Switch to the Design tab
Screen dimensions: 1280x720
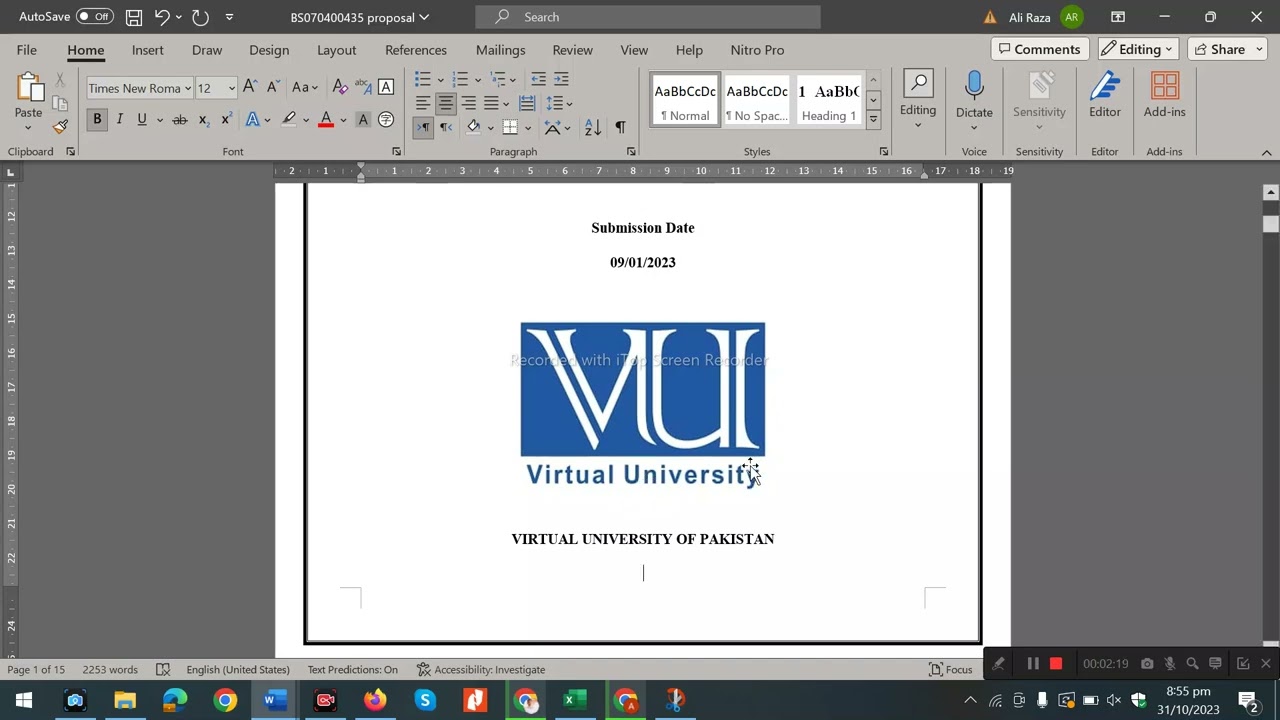269,50
